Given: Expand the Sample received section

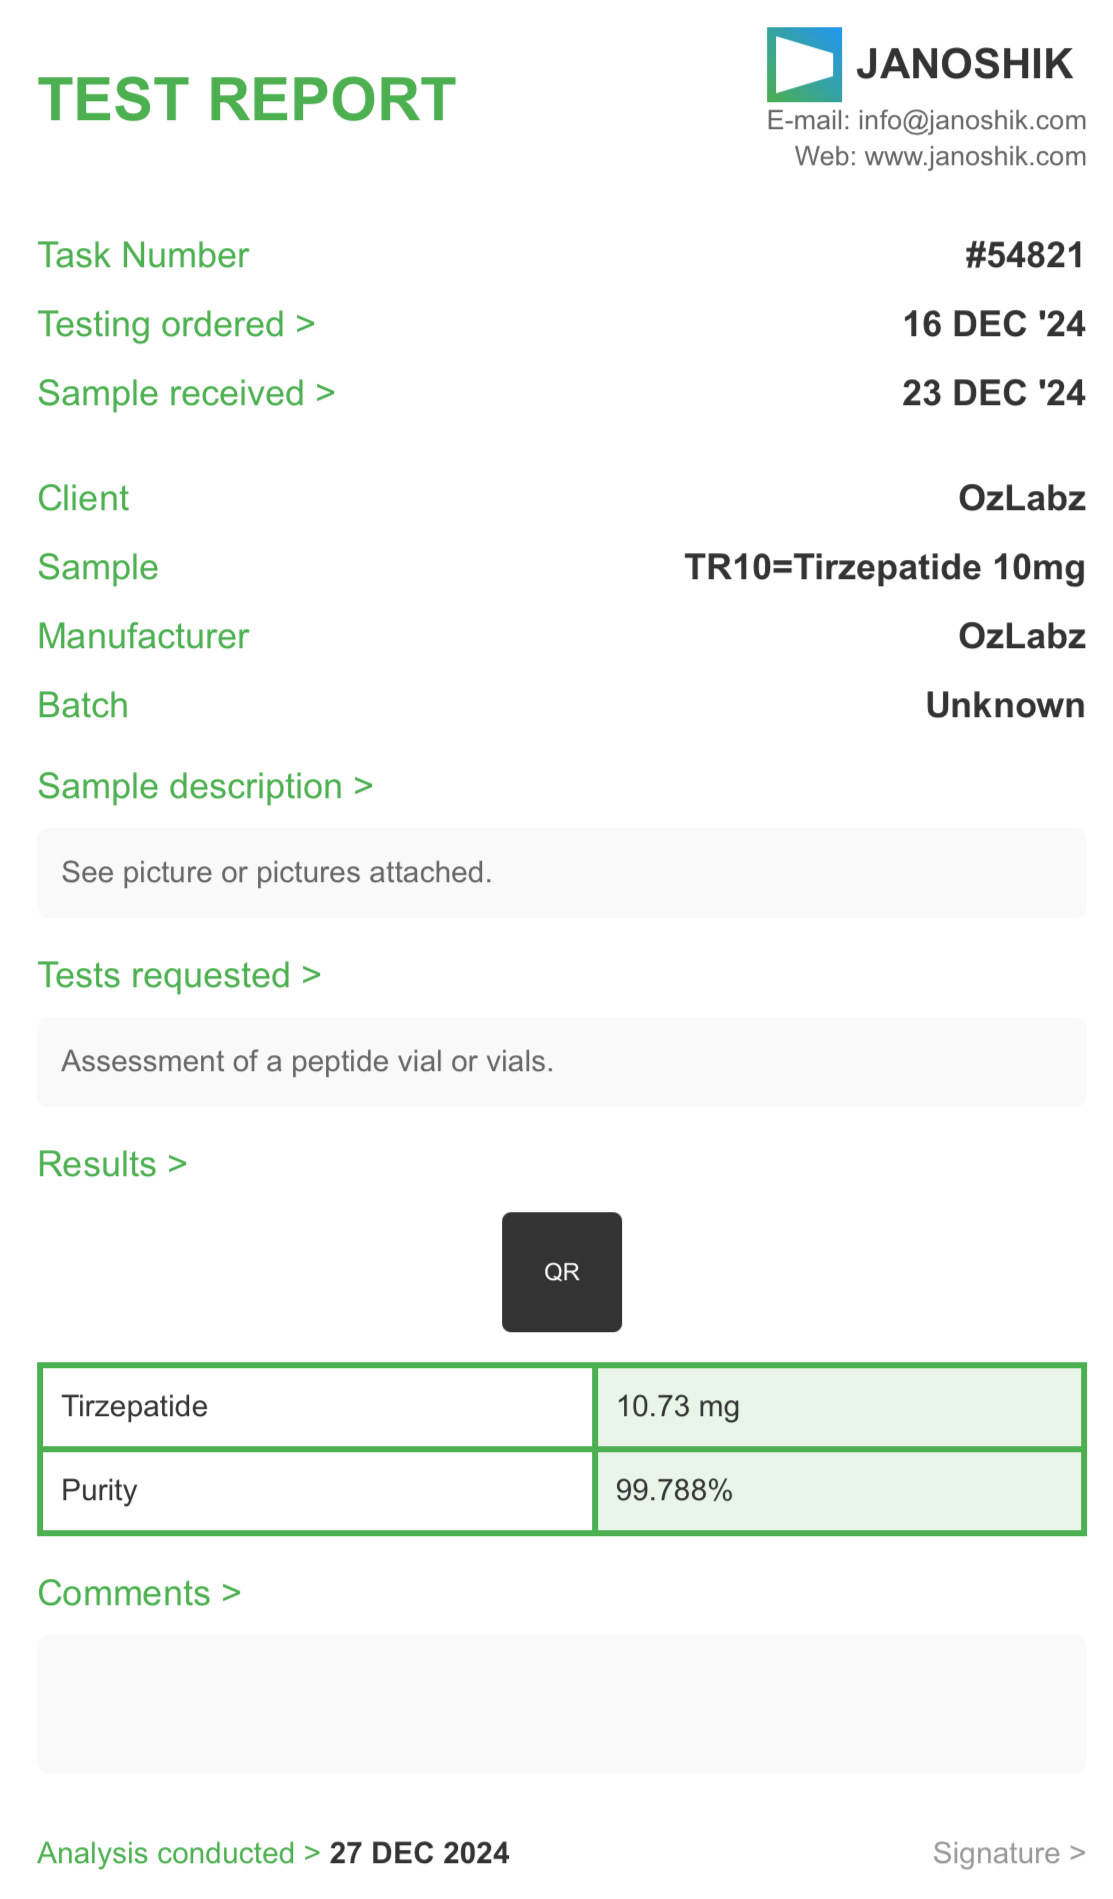Looking at the screenshot, I should tap(186, 394).
